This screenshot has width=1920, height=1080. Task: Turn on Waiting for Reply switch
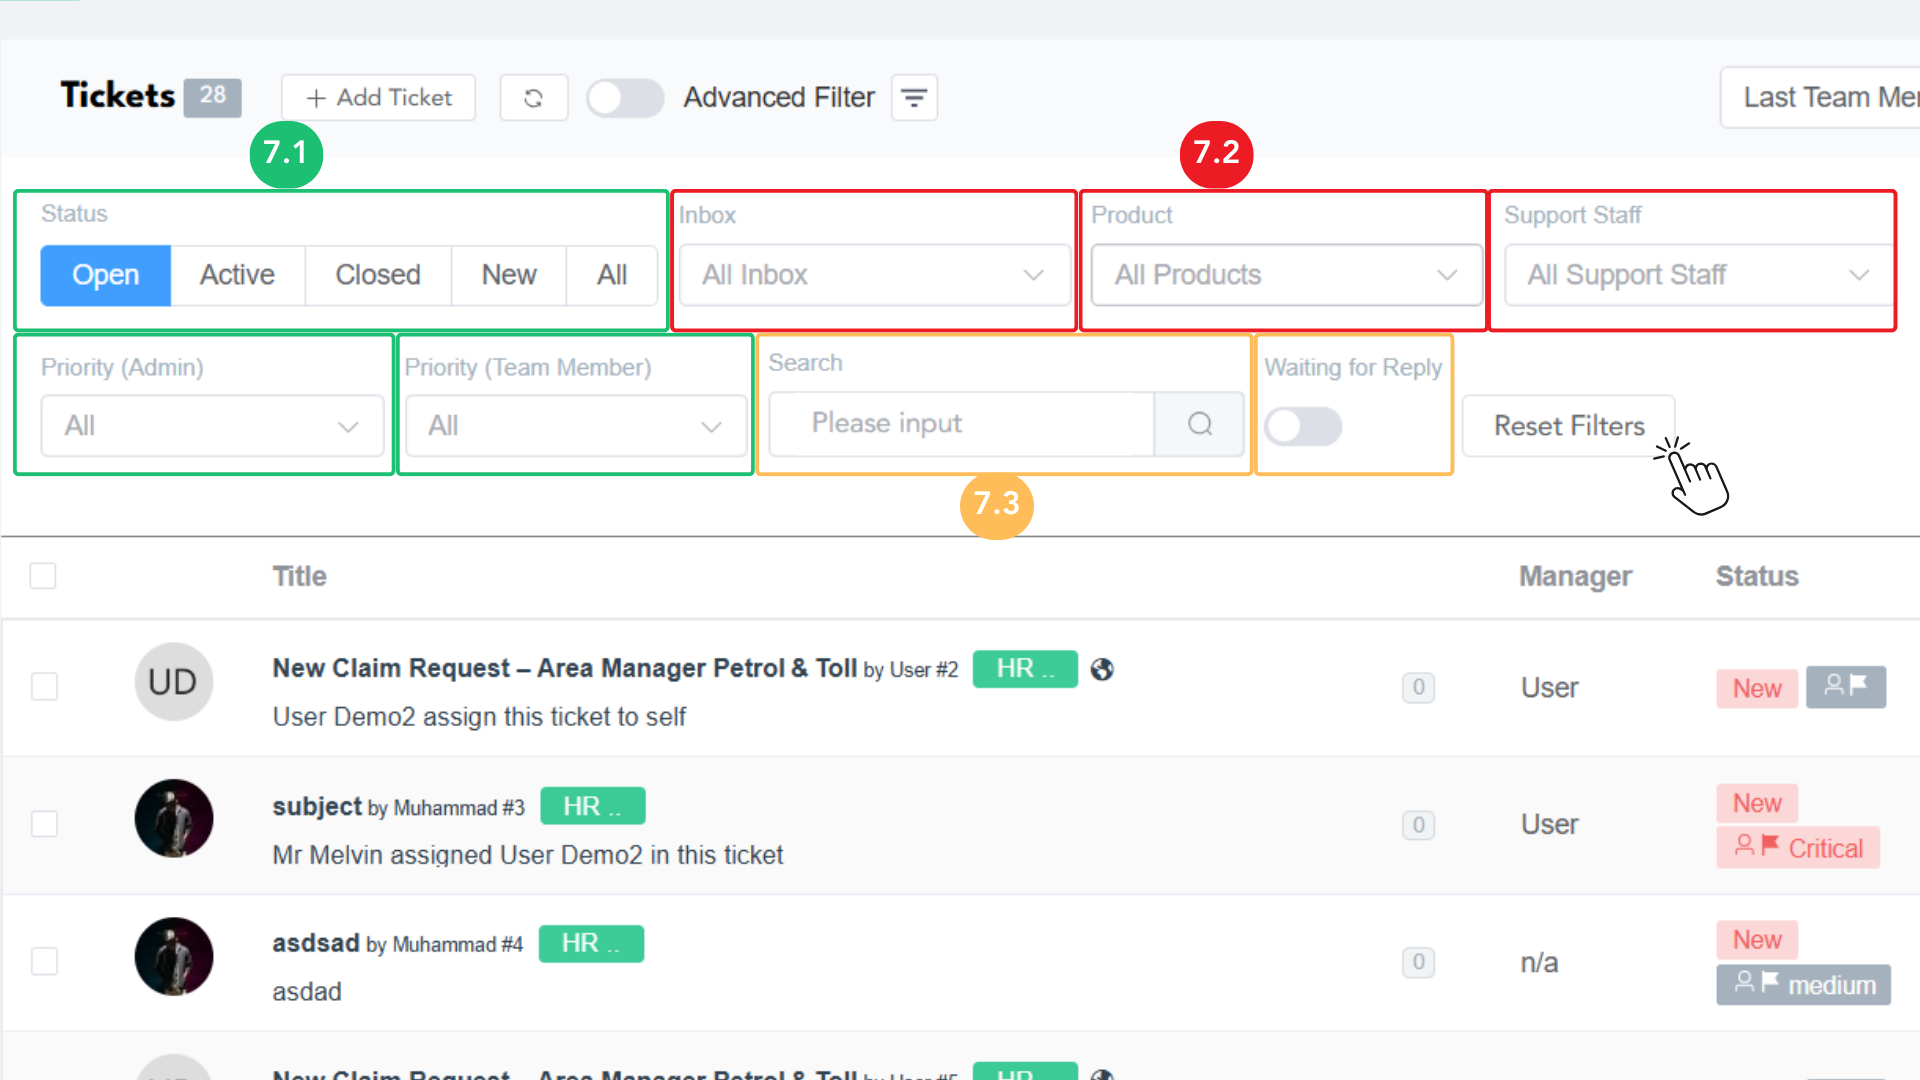tap(1302, 426)
